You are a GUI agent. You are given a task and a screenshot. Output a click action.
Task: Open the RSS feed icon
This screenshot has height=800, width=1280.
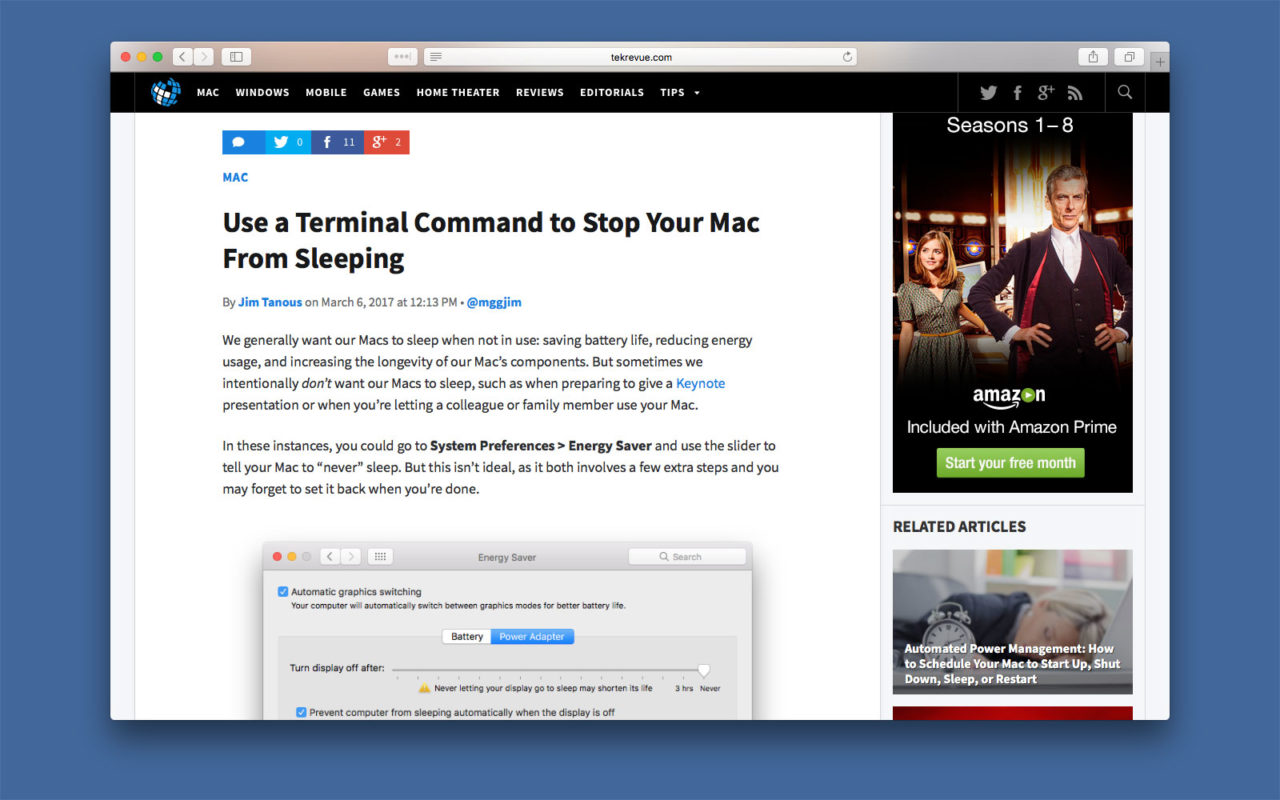(x=1075, y=92)
